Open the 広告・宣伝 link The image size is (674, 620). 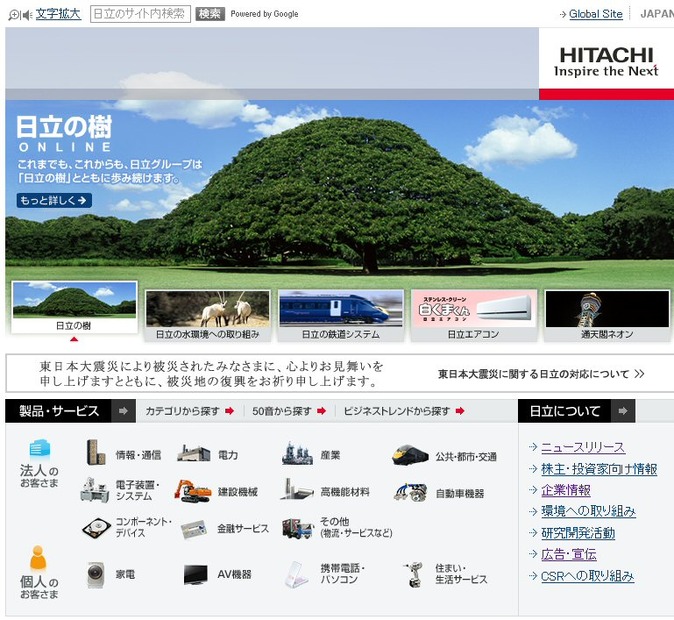[569, 554]
